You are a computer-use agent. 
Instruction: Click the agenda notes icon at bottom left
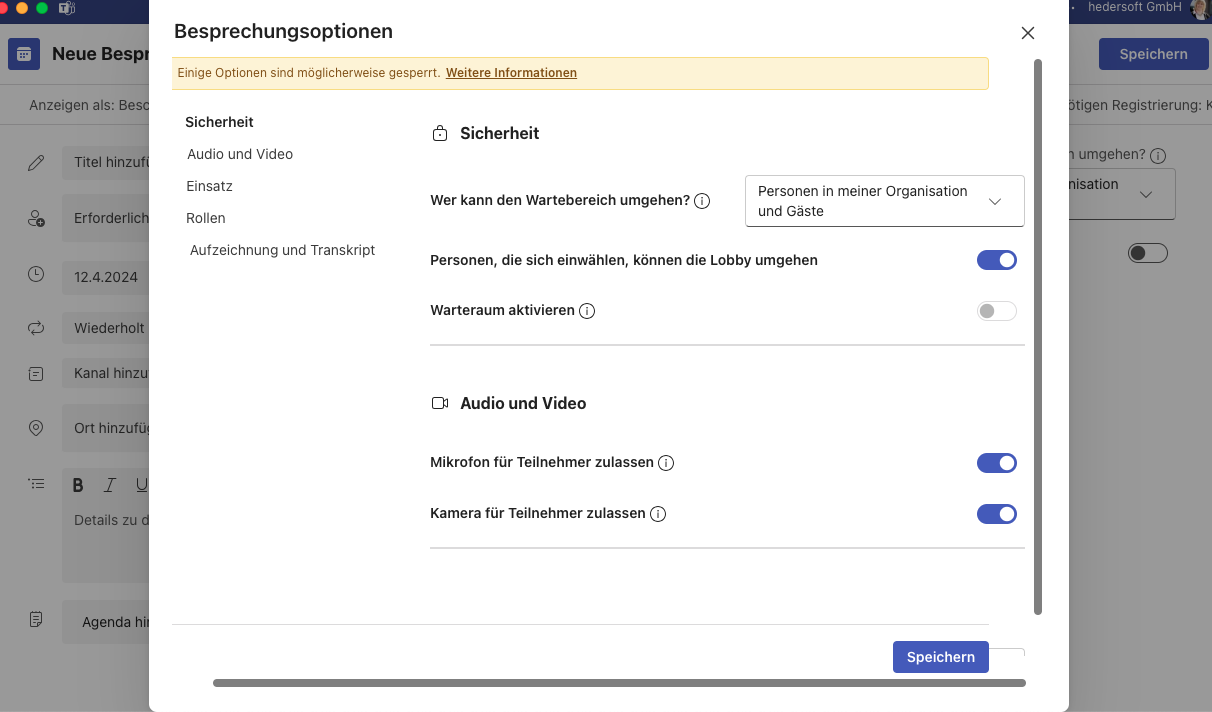[36, 620]
